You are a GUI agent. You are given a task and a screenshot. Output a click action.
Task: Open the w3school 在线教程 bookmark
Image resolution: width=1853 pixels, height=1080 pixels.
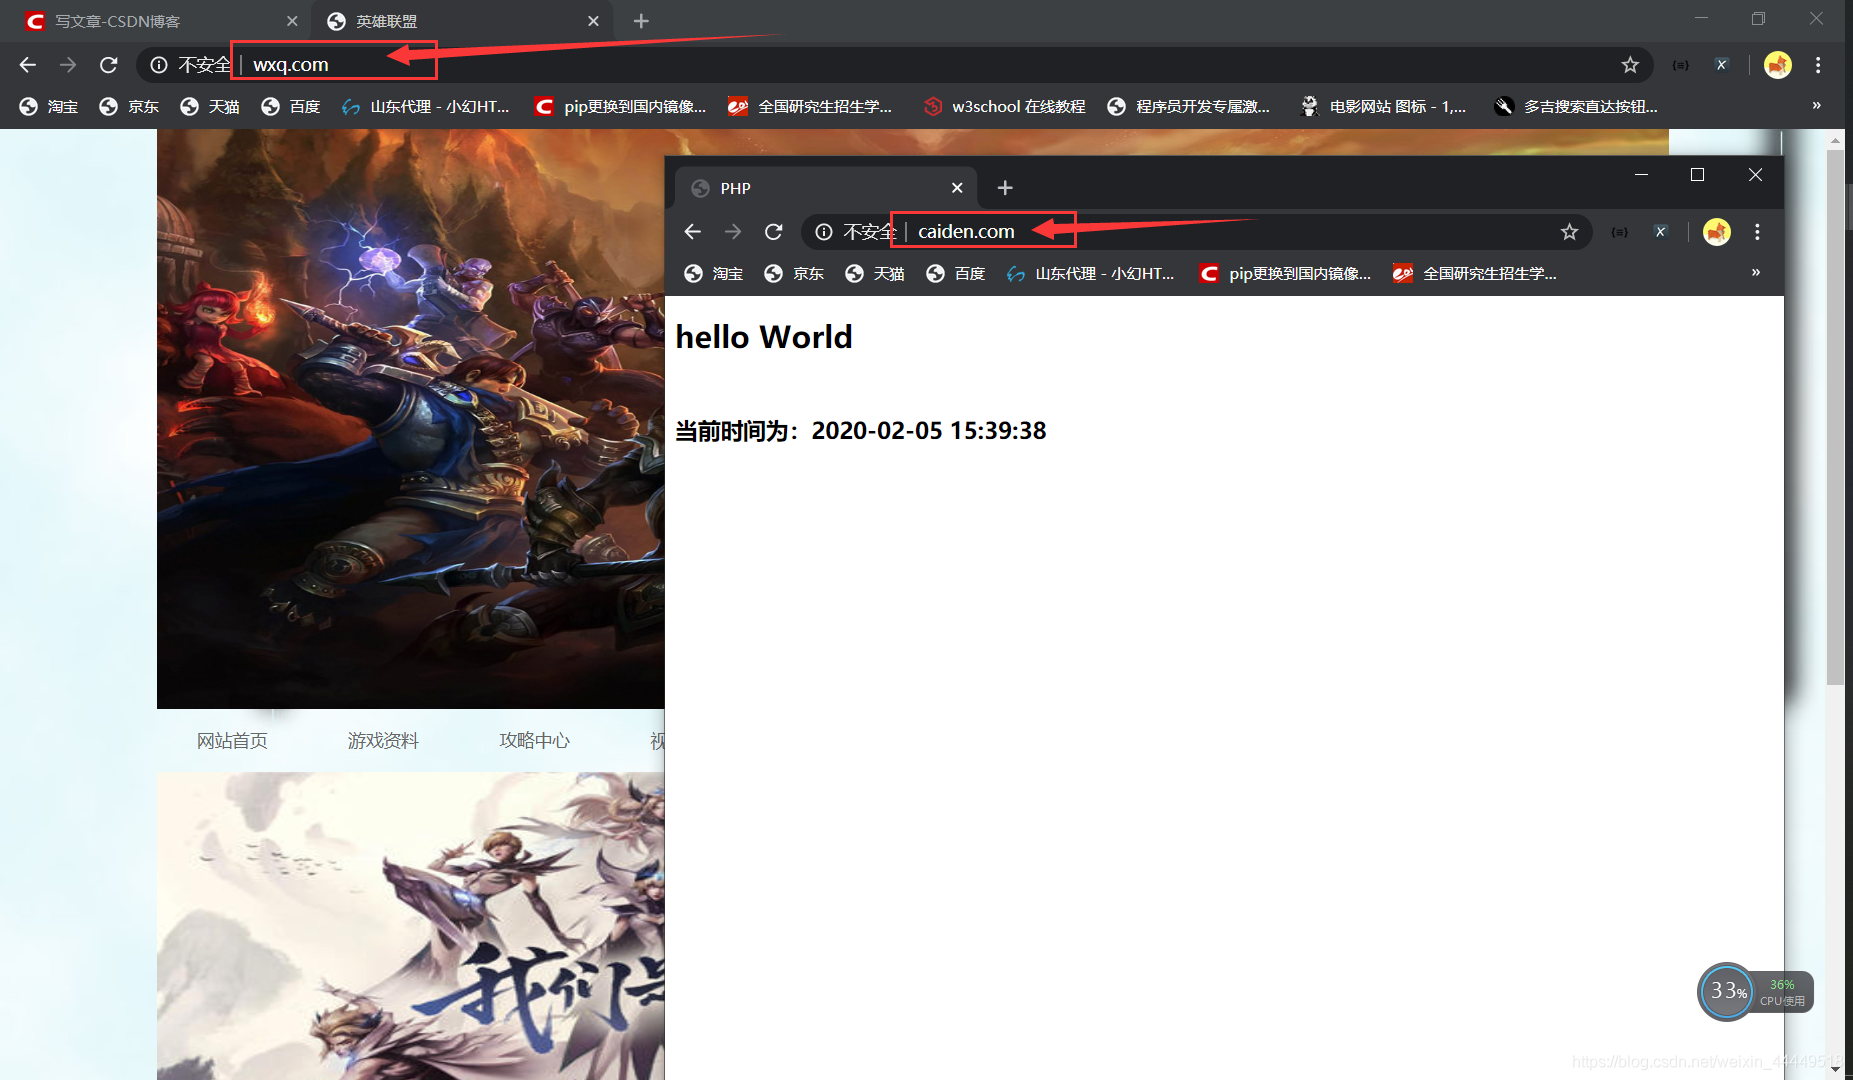(x=1004, y=107)
